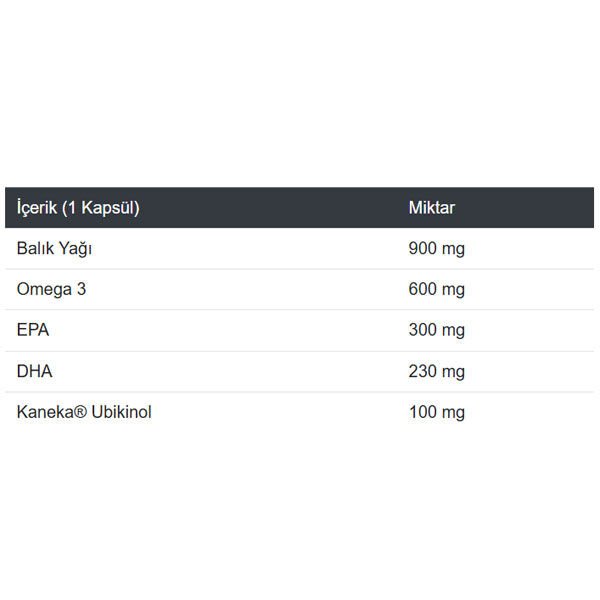Select the "EPA" ingredient cell
The image size is (600, 600).
coord(33,330)
